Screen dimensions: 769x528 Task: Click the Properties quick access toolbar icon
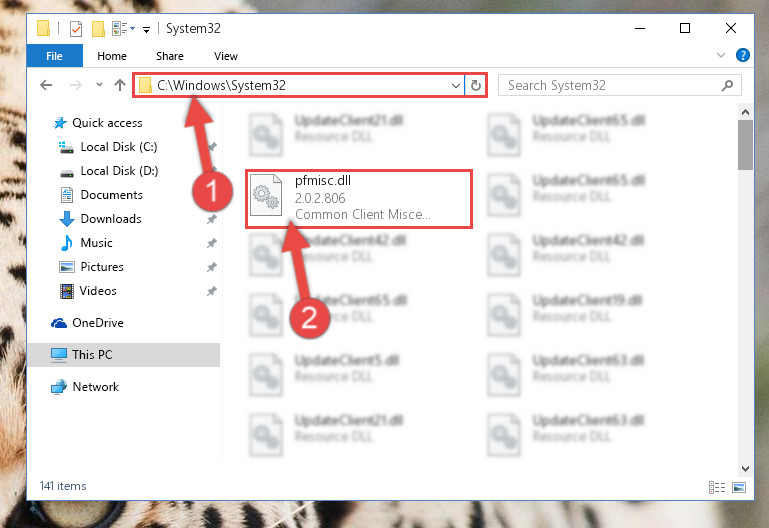(76, 29)
